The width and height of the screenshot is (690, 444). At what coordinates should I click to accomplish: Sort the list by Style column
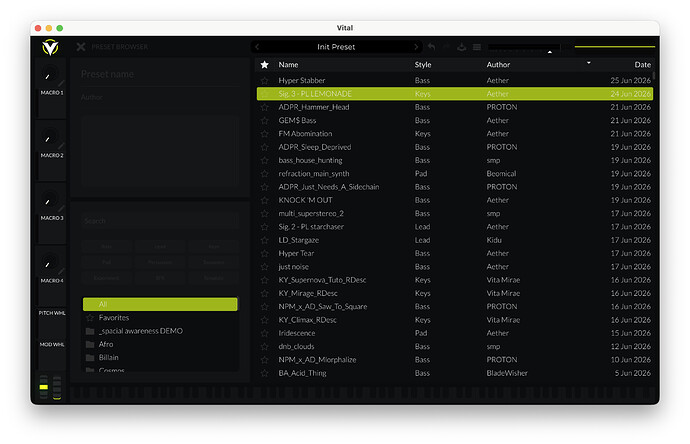(x=423, y=65)
